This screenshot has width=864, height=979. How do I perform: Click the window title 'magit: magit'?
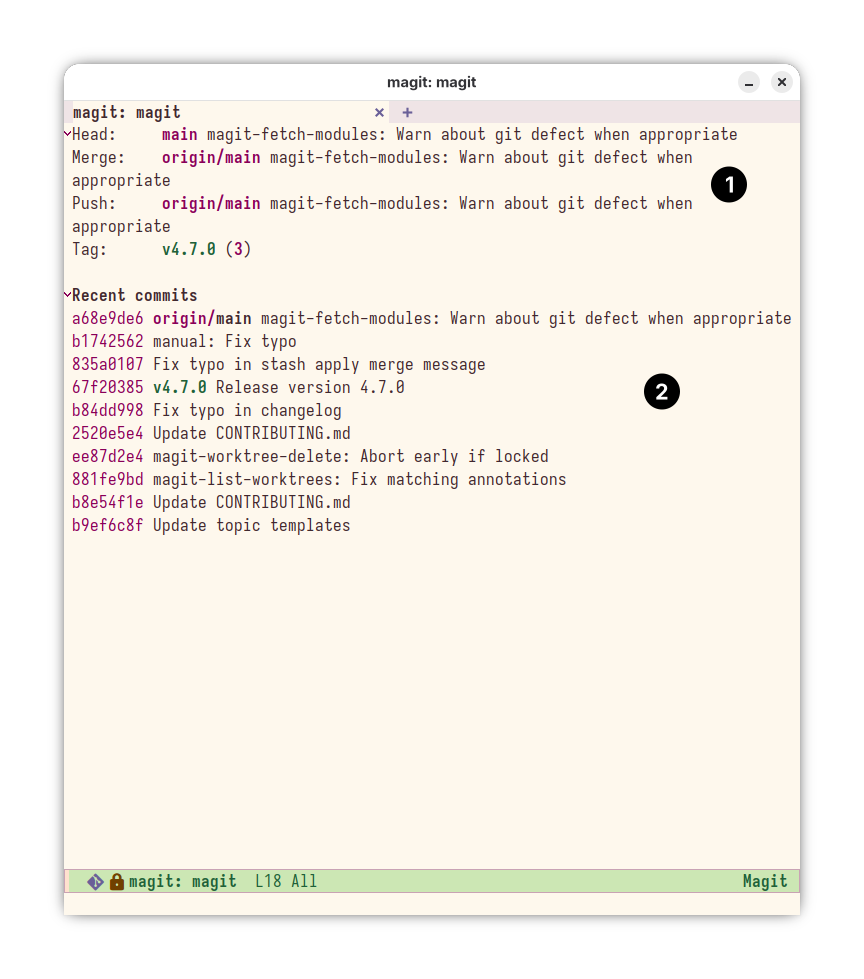coord(431,82)
